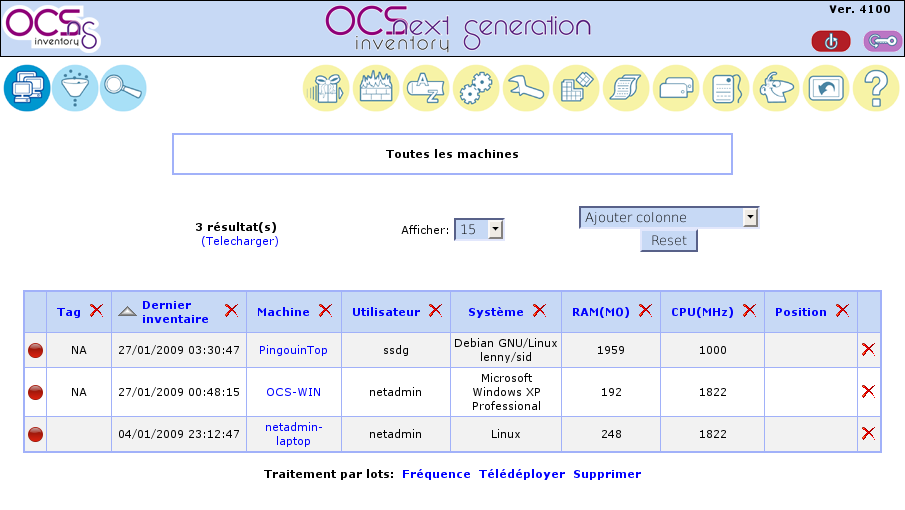The width and height of the screenshot is (905, 510).
Task: Click the A-Z dictionary icon
Action: coord(427,88)
